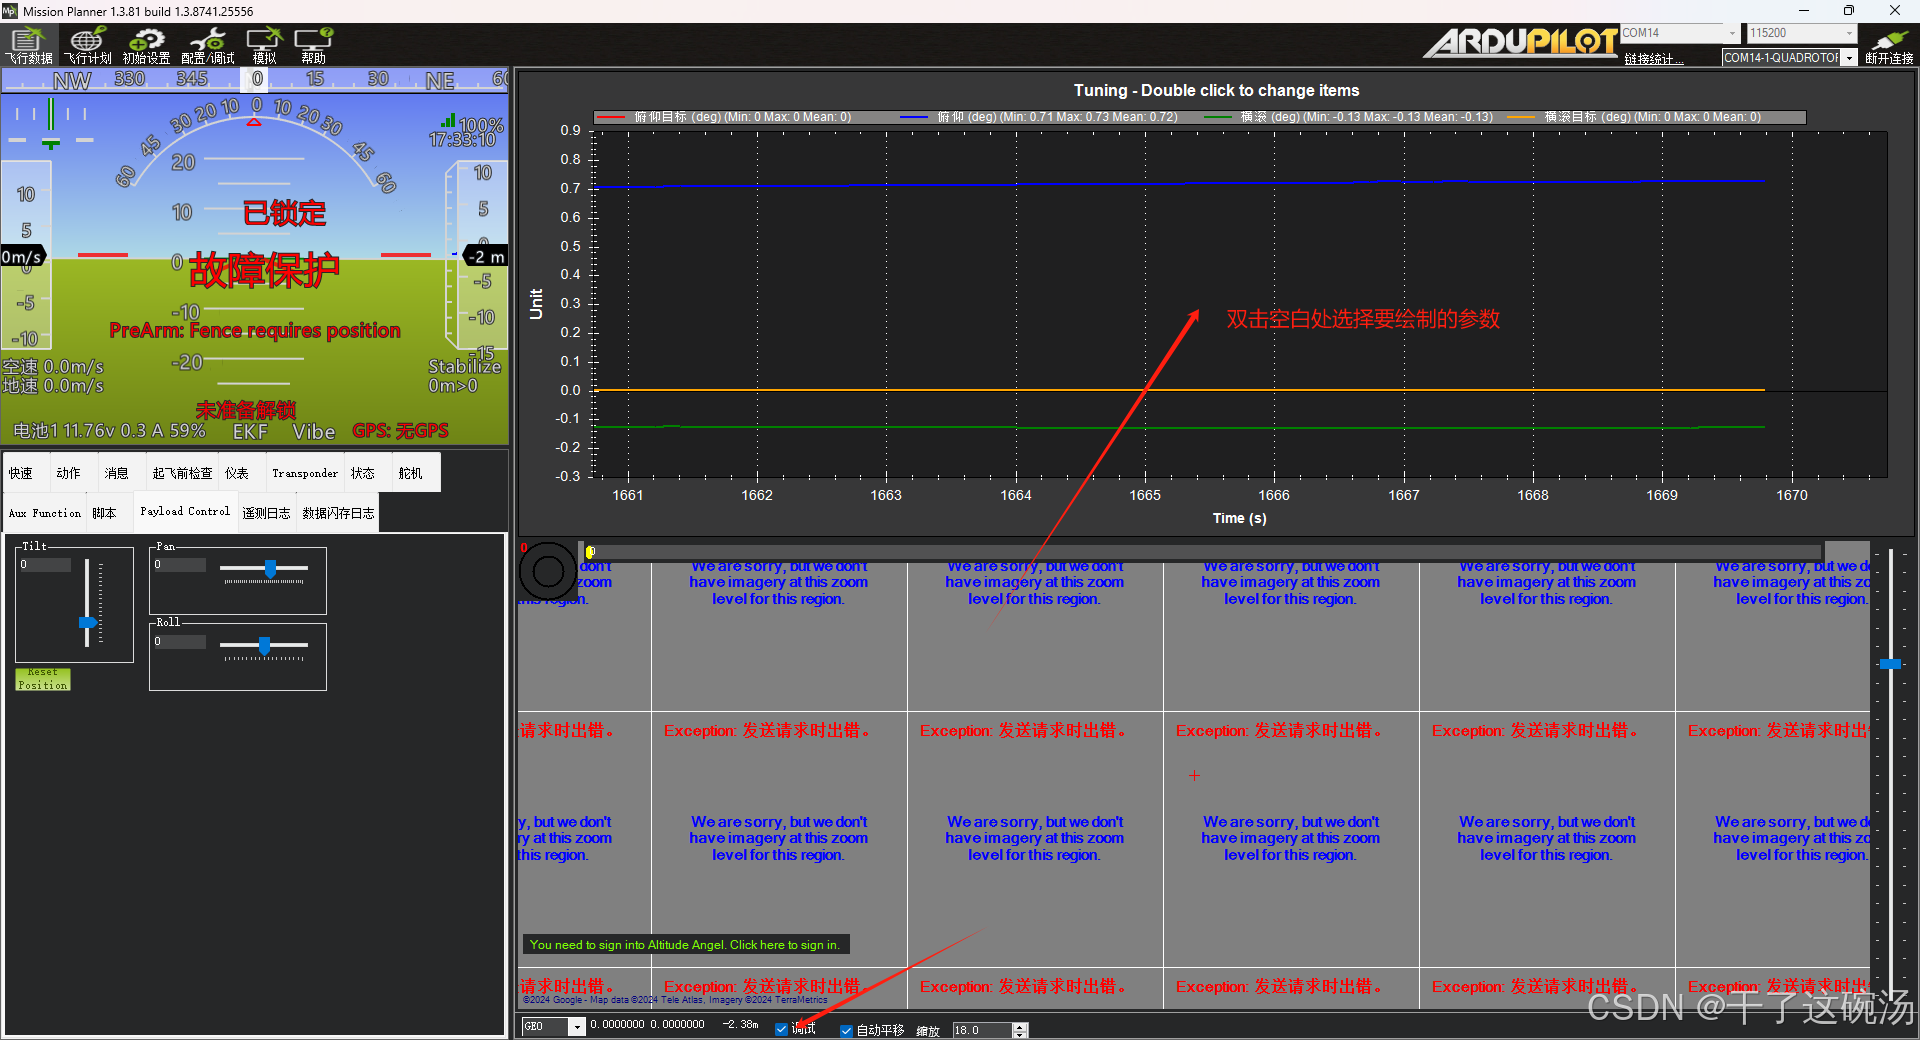Viewport: 1920px width, 1040px height.
Task: Open the 链接统计 link stats link
Action: [1653, 59]
